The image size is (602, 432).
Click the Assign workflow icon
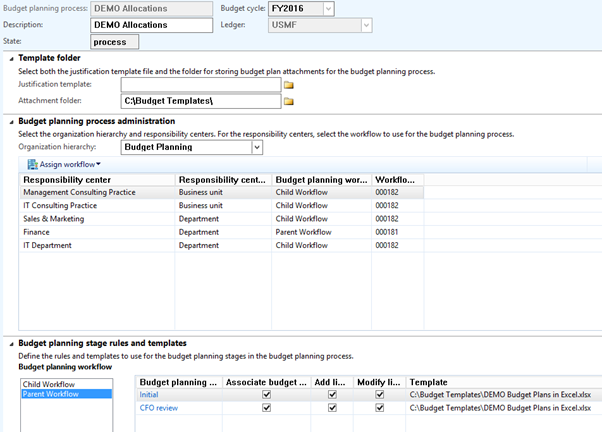pyautogui.click(x=32, y=164)
